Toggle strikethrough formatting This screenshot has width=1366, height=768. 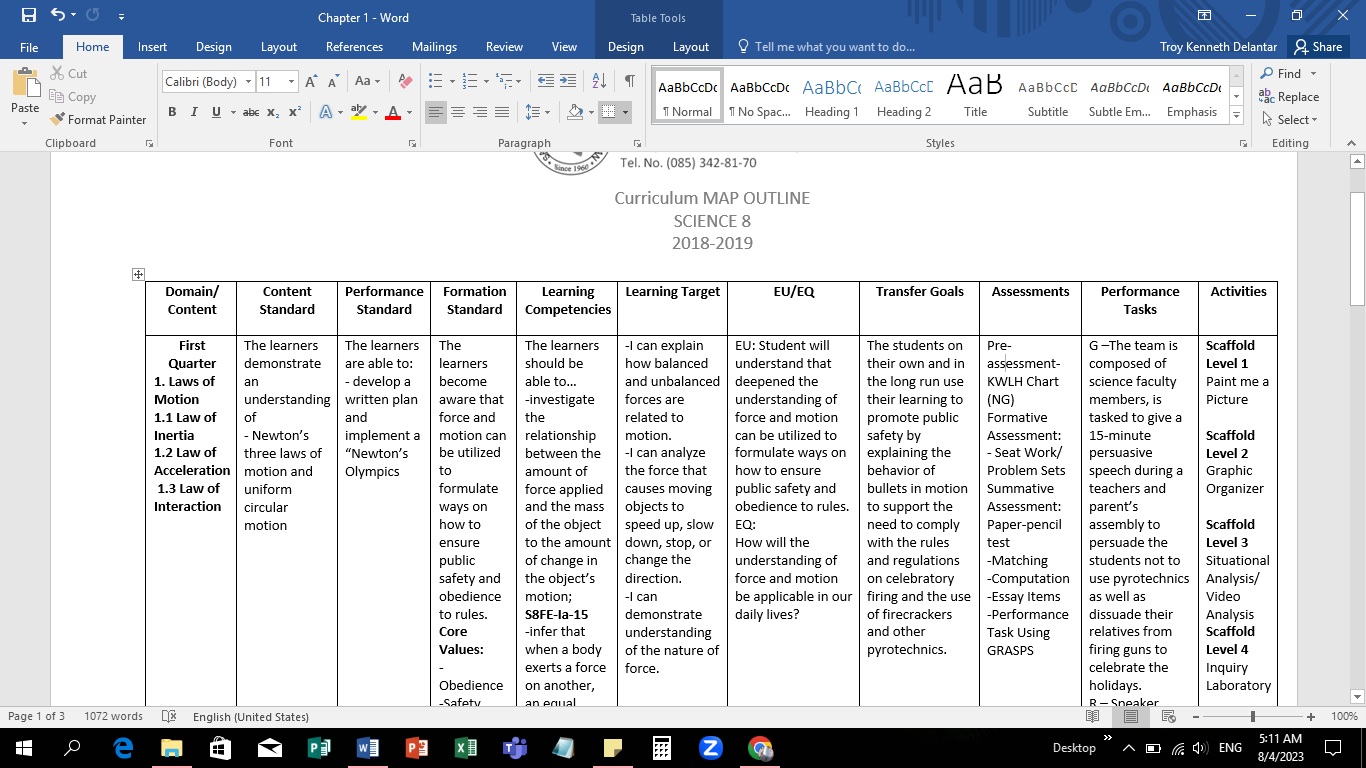click(x=251, y=112)
